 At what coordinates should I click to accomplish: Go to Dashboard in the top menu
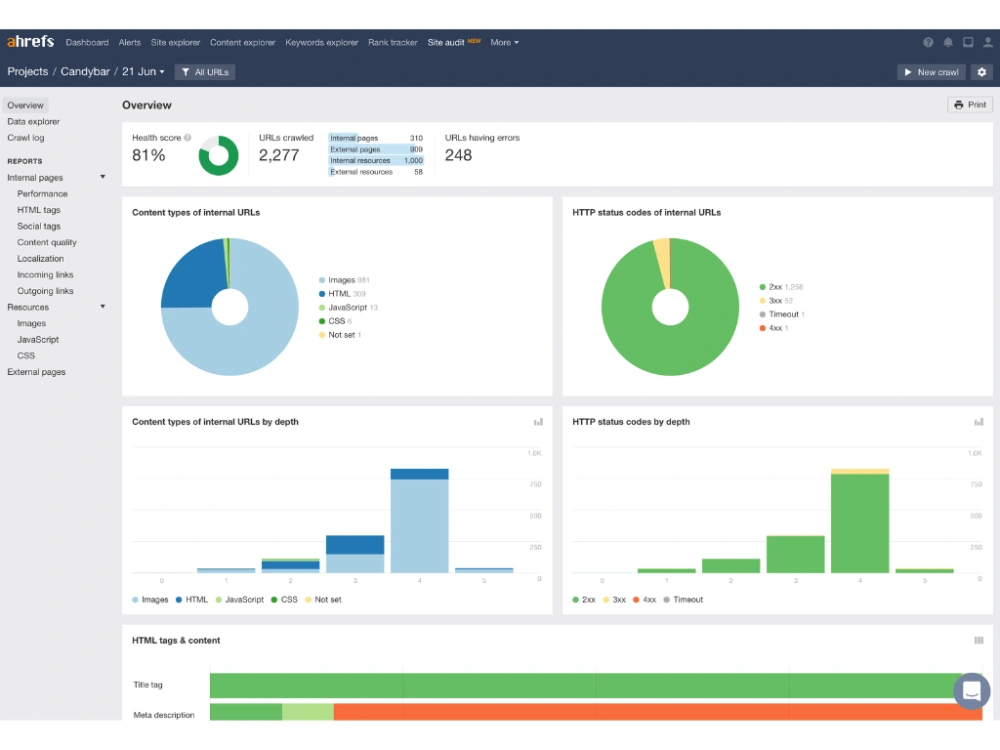87,42
